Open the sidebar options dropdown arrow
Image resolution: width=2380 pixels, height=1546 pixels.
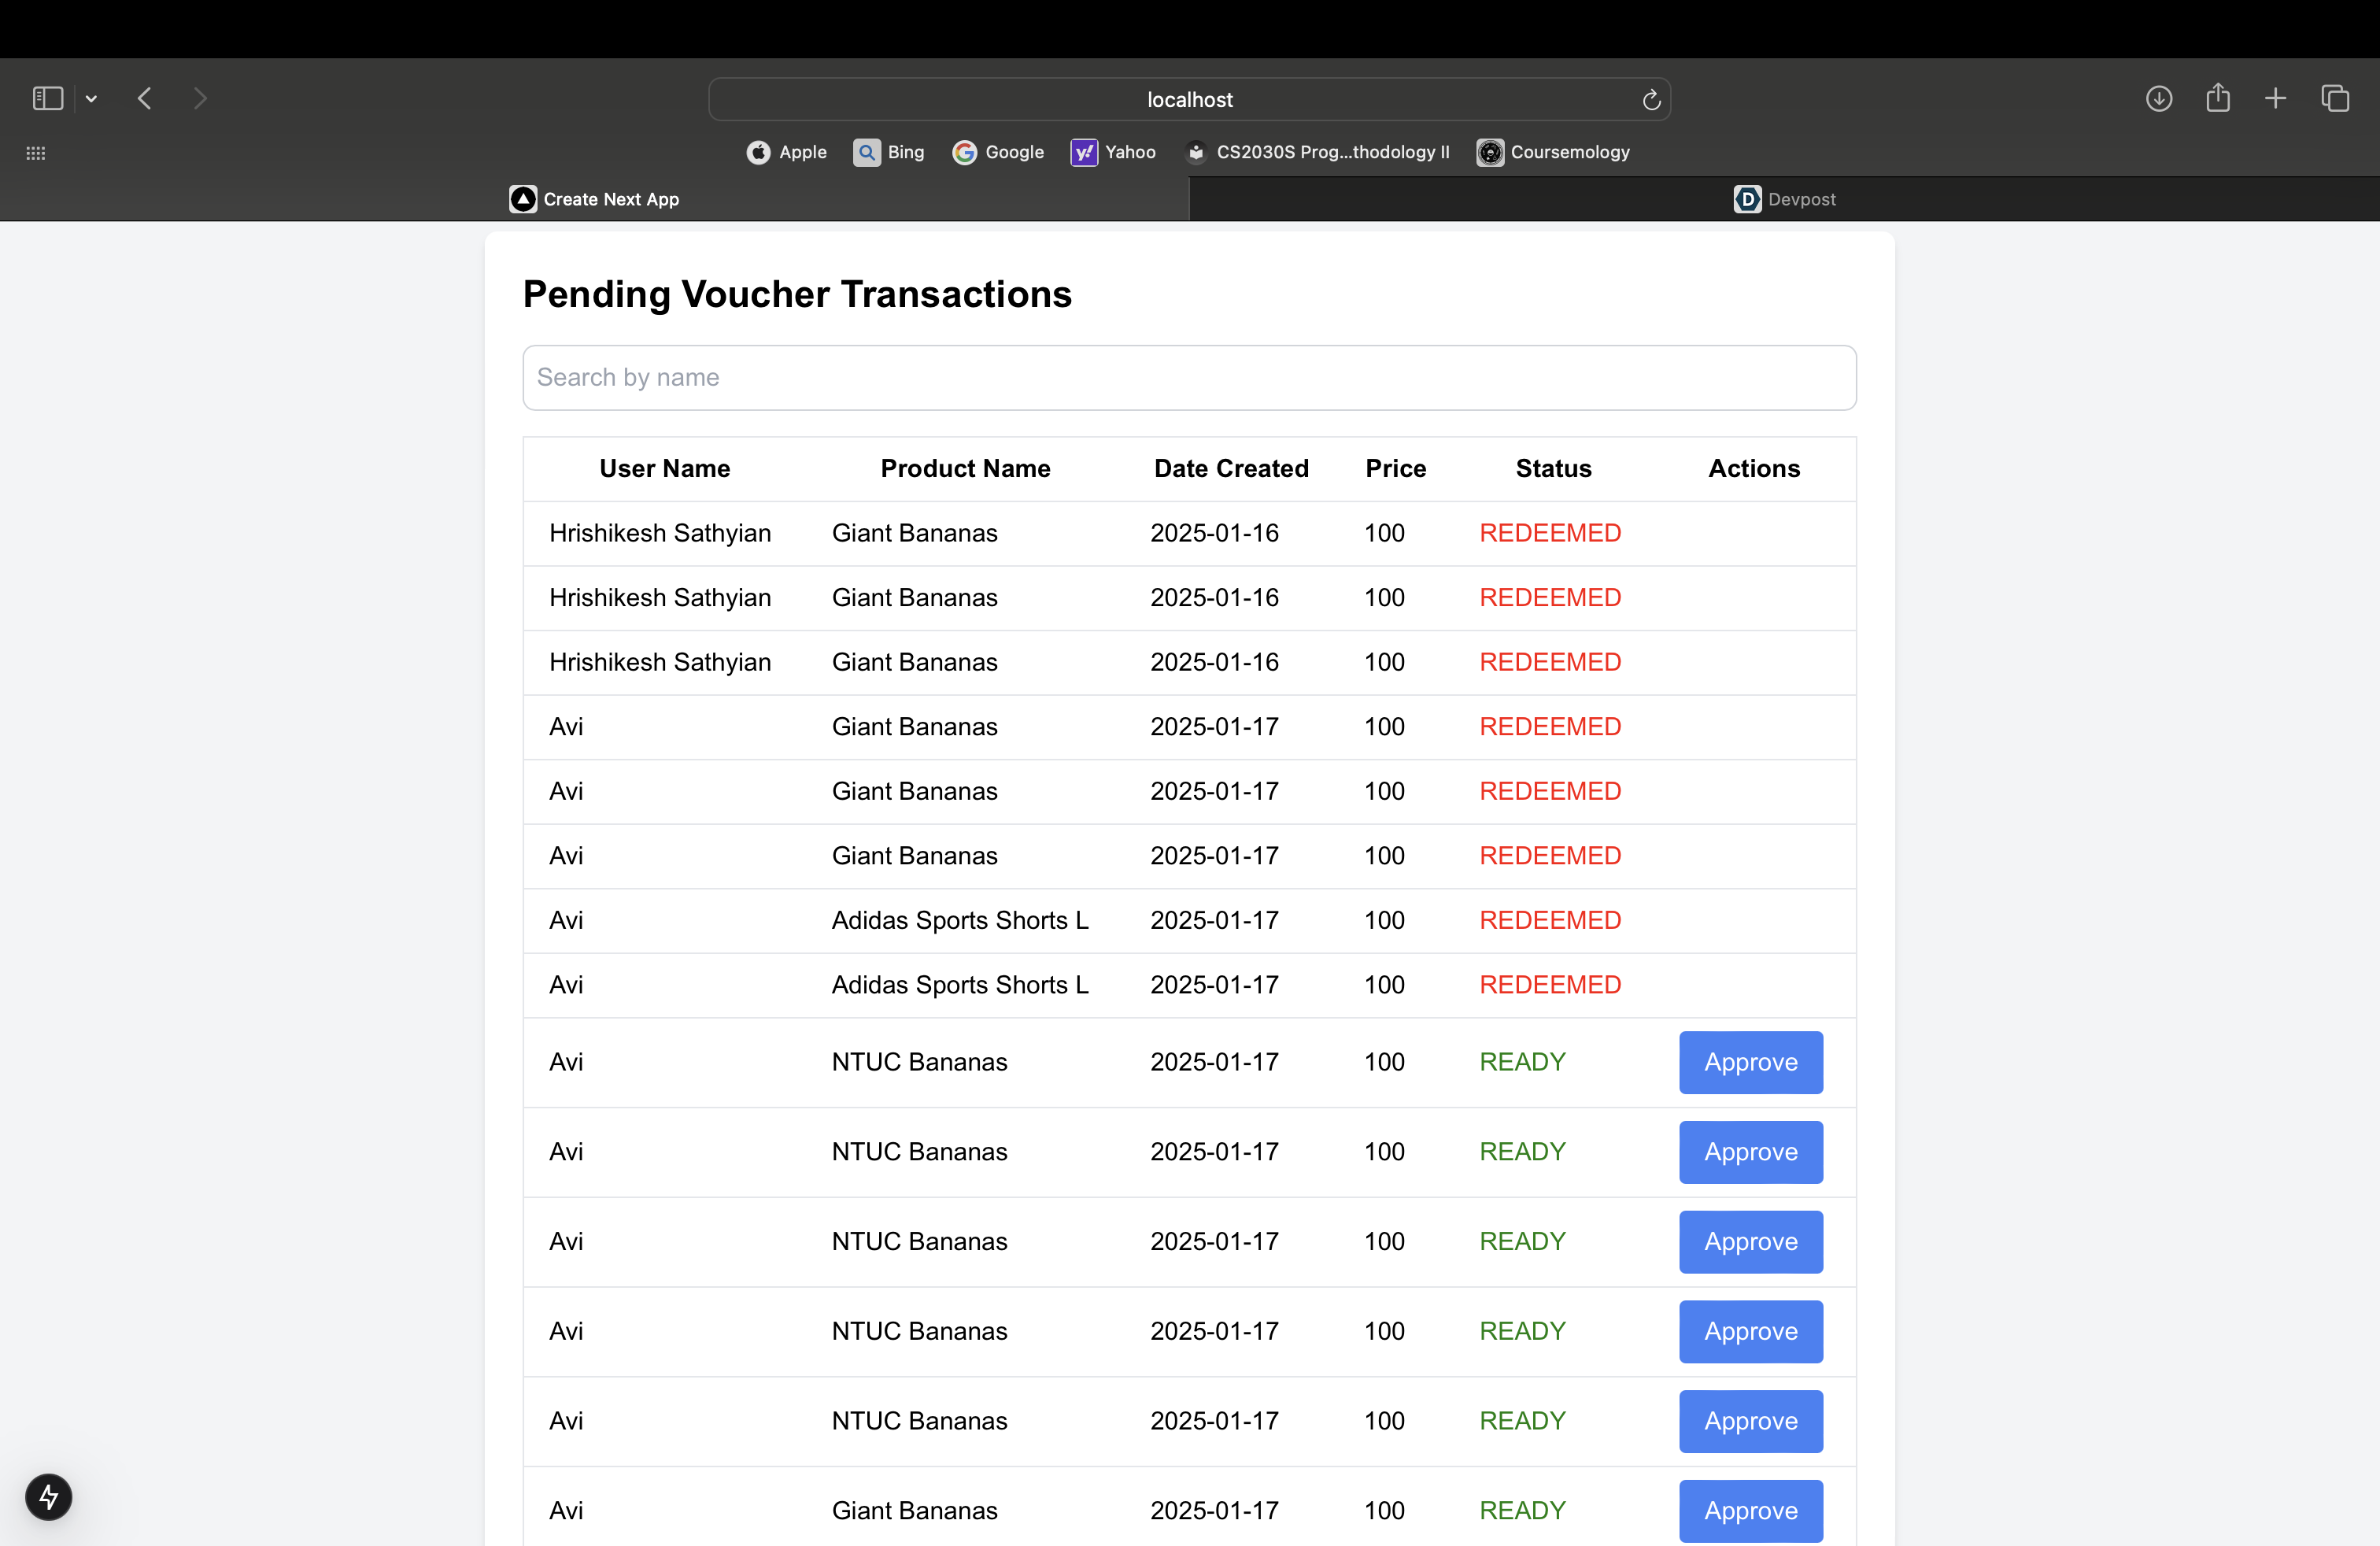[91, 98]
